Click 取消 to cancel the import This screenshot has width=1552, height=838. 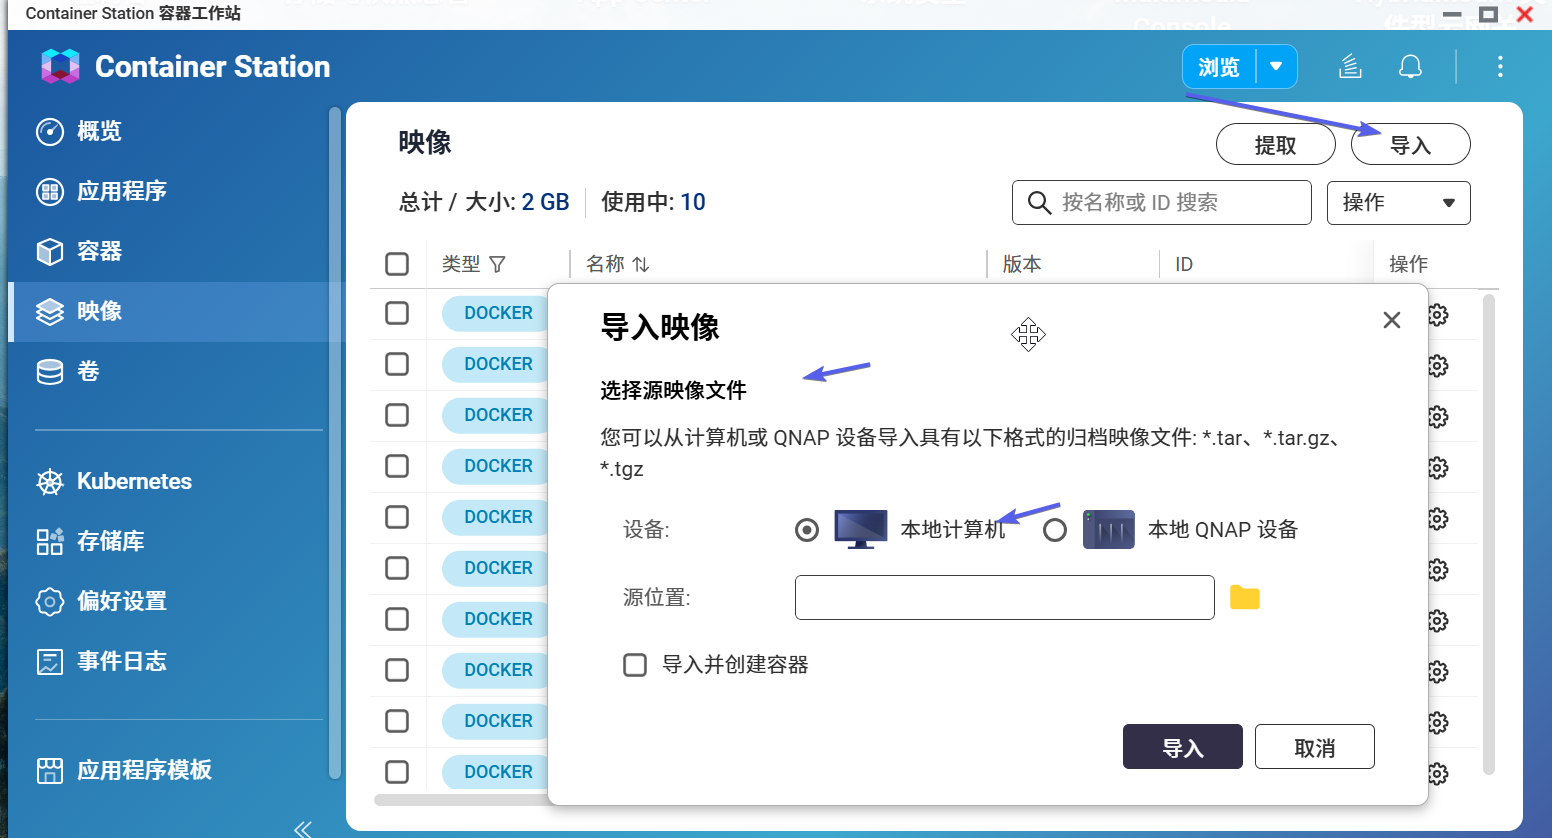coord(1314,747)
